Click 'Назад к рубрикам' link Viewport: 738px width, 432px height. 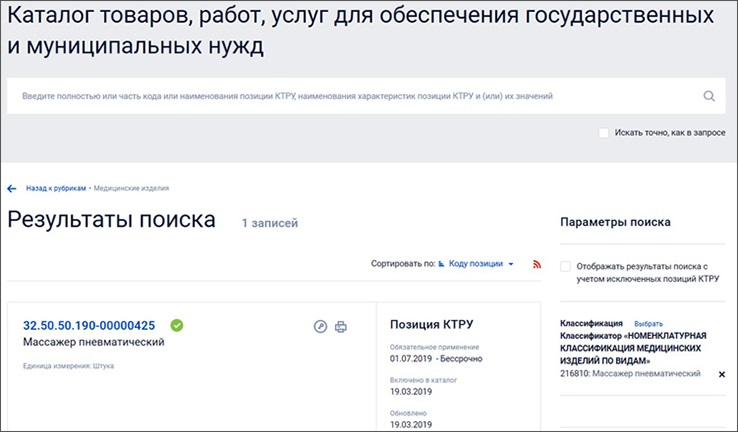(56, 188)
